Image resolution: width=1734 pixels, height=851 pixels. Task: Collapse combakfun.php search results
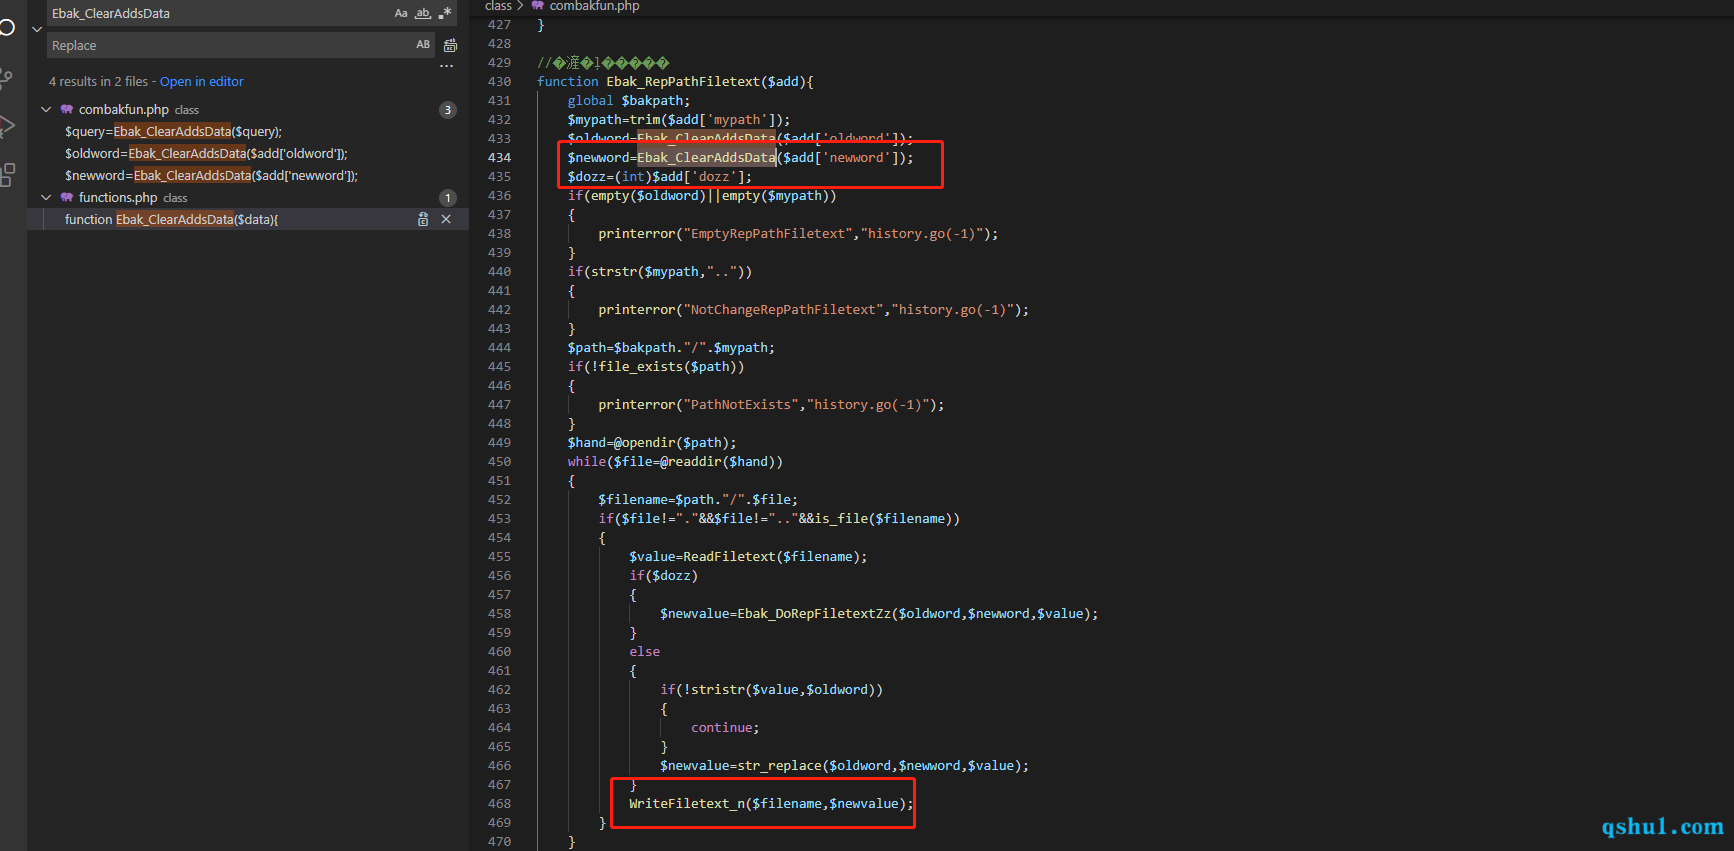click(46, 109)
